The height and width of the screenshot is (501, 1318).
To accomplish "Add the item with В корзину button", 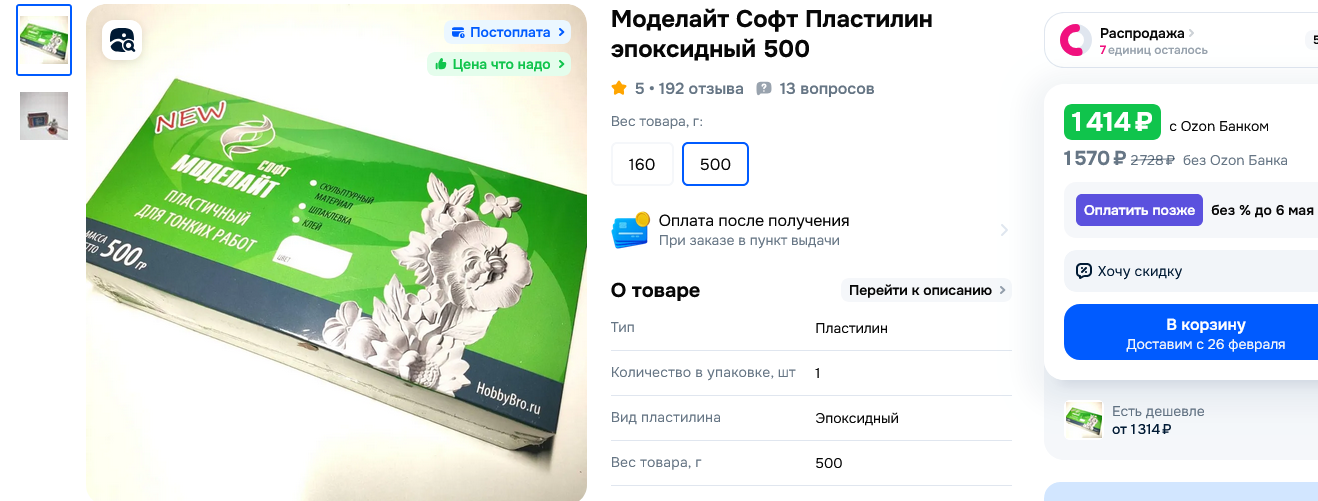I will [x=1191, y=332].
